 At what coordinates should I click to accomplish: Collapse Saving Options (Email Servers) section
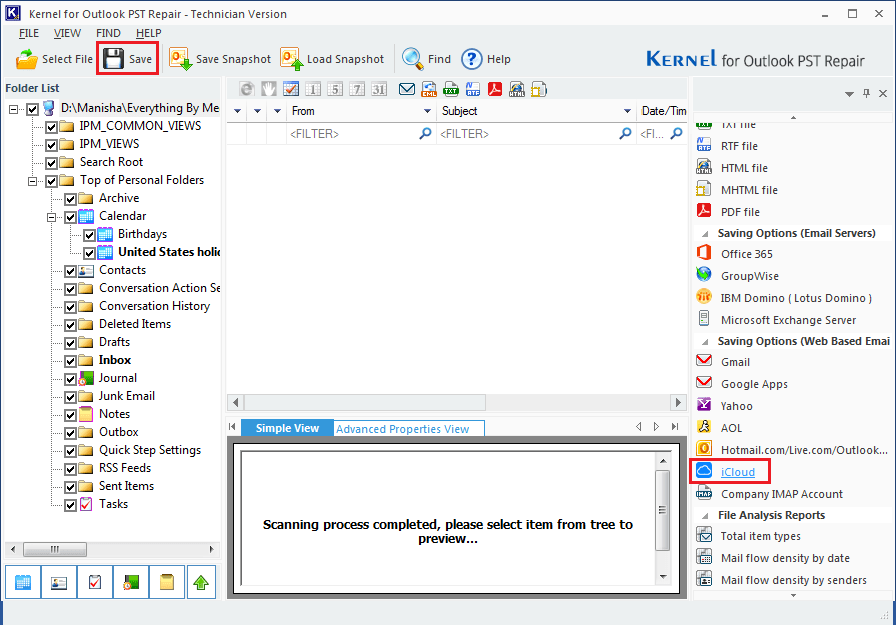click(706, 234)
